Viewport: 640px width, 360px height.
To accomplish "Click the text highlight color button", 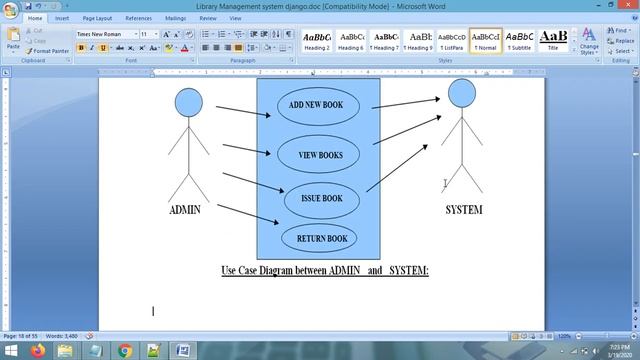I will click(169, 48).
